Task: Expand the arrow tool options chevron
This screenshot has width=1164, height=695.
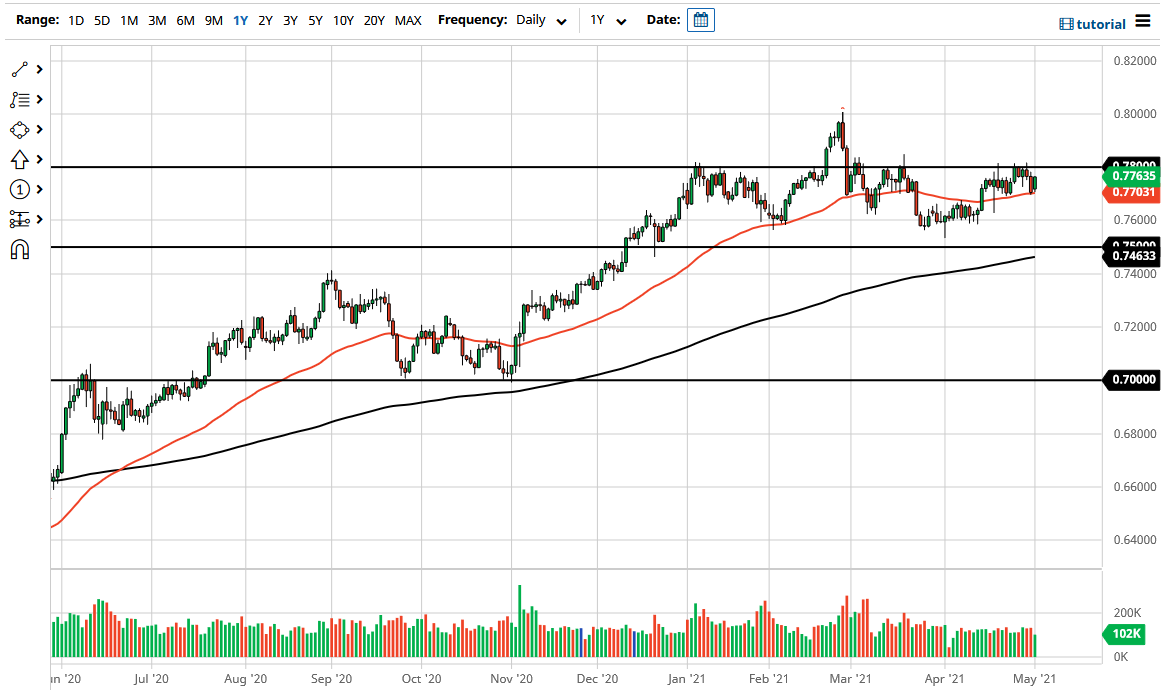Action: click(41, 159)
